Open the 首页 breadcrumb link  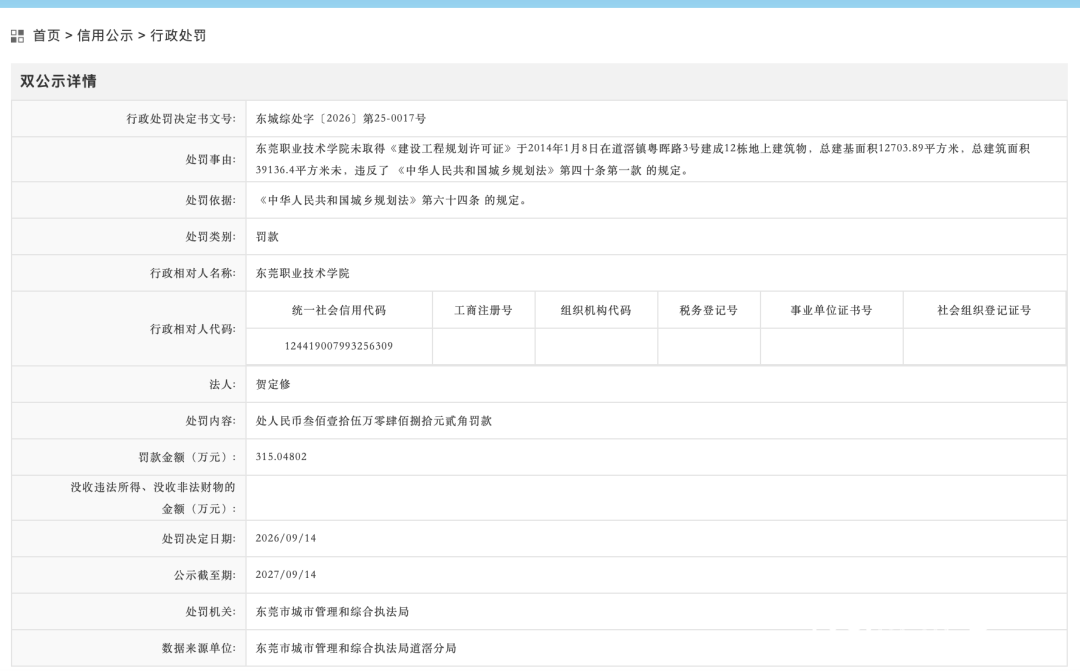(x=47, y=36)
